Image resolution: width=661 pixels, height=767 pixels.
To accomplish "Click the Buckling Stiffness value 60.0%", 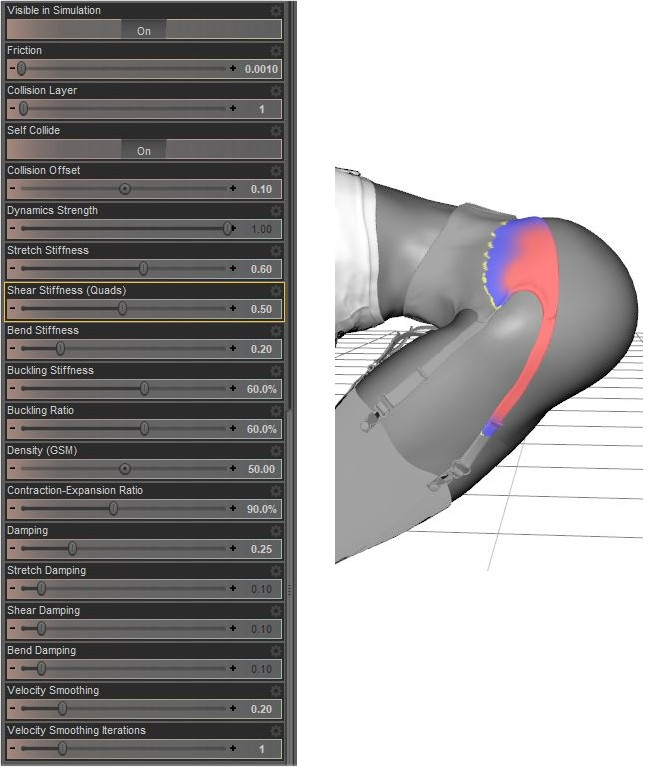I will click(261, 389).
